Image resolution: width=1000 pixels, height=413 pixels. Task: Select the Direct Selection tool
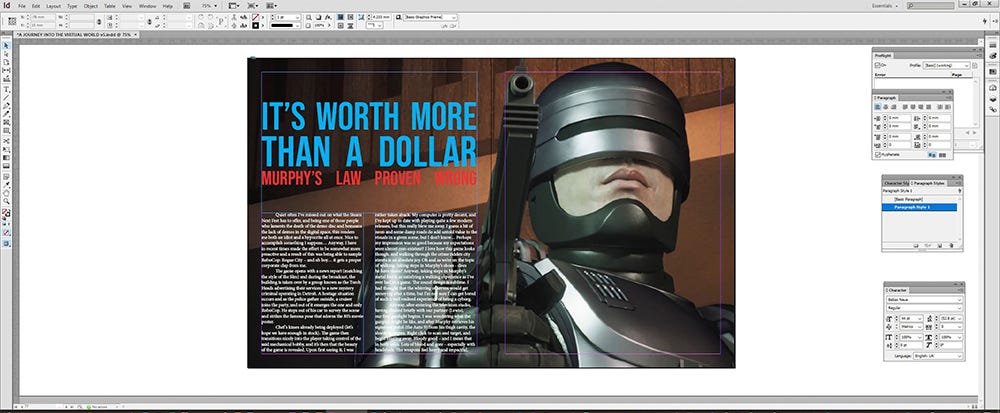click(6, 54)
